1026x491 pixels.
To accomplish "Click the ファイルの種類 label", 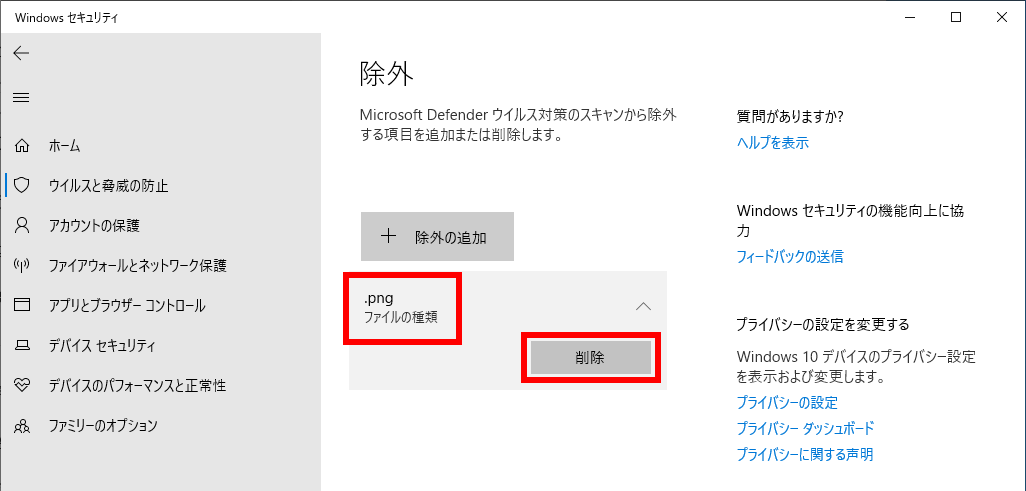I will click(400, 318).
